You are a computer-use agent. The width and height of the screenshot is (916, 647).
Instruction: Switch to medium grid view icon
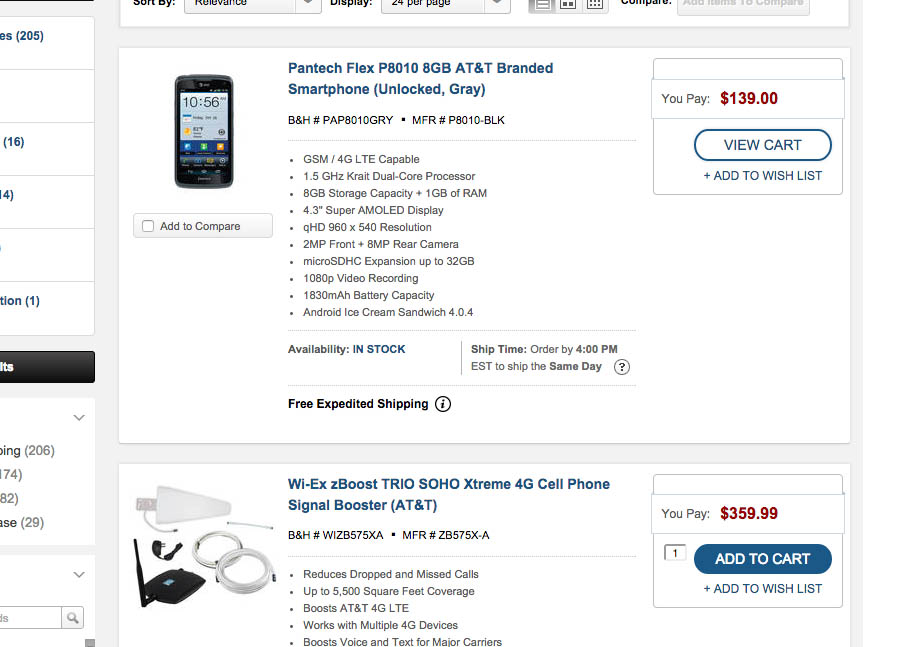click(x=568, y=4)
